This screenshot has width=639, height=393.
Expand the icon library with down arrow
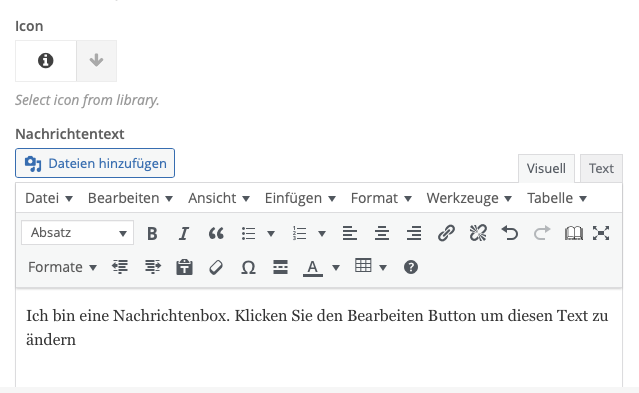pos(97,61)
